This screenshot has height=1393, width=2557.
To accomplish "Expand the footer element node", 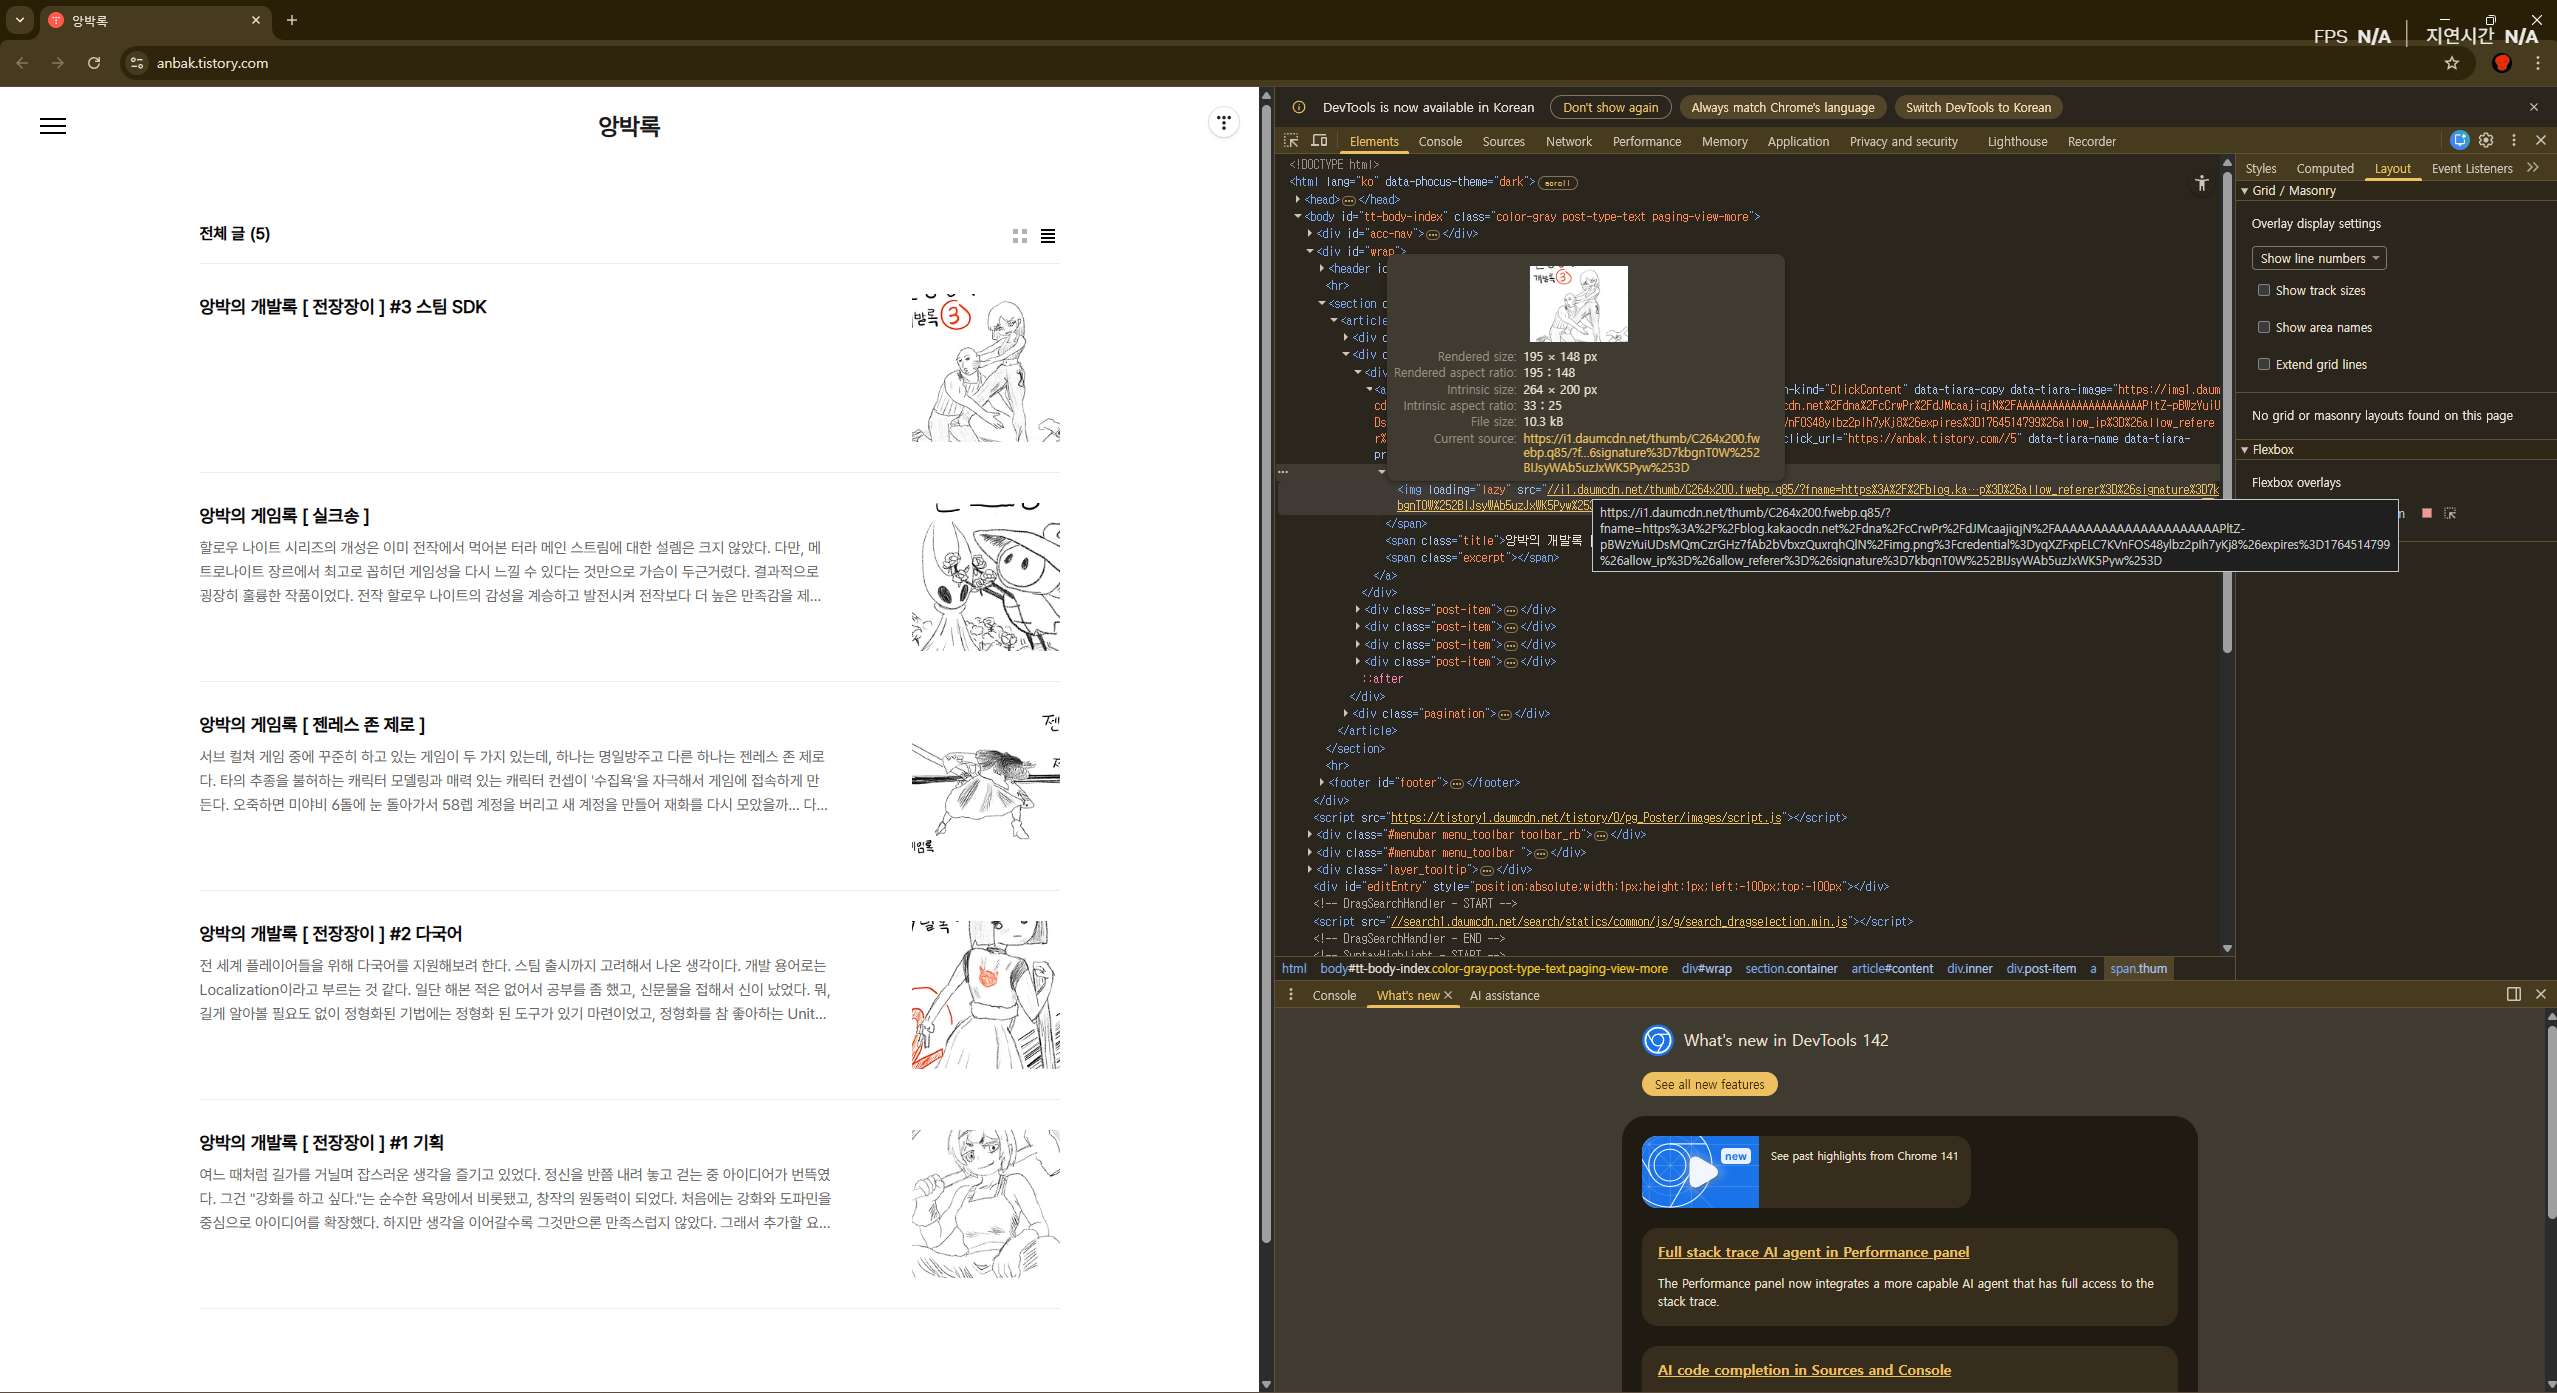I will click(1322, 783).
